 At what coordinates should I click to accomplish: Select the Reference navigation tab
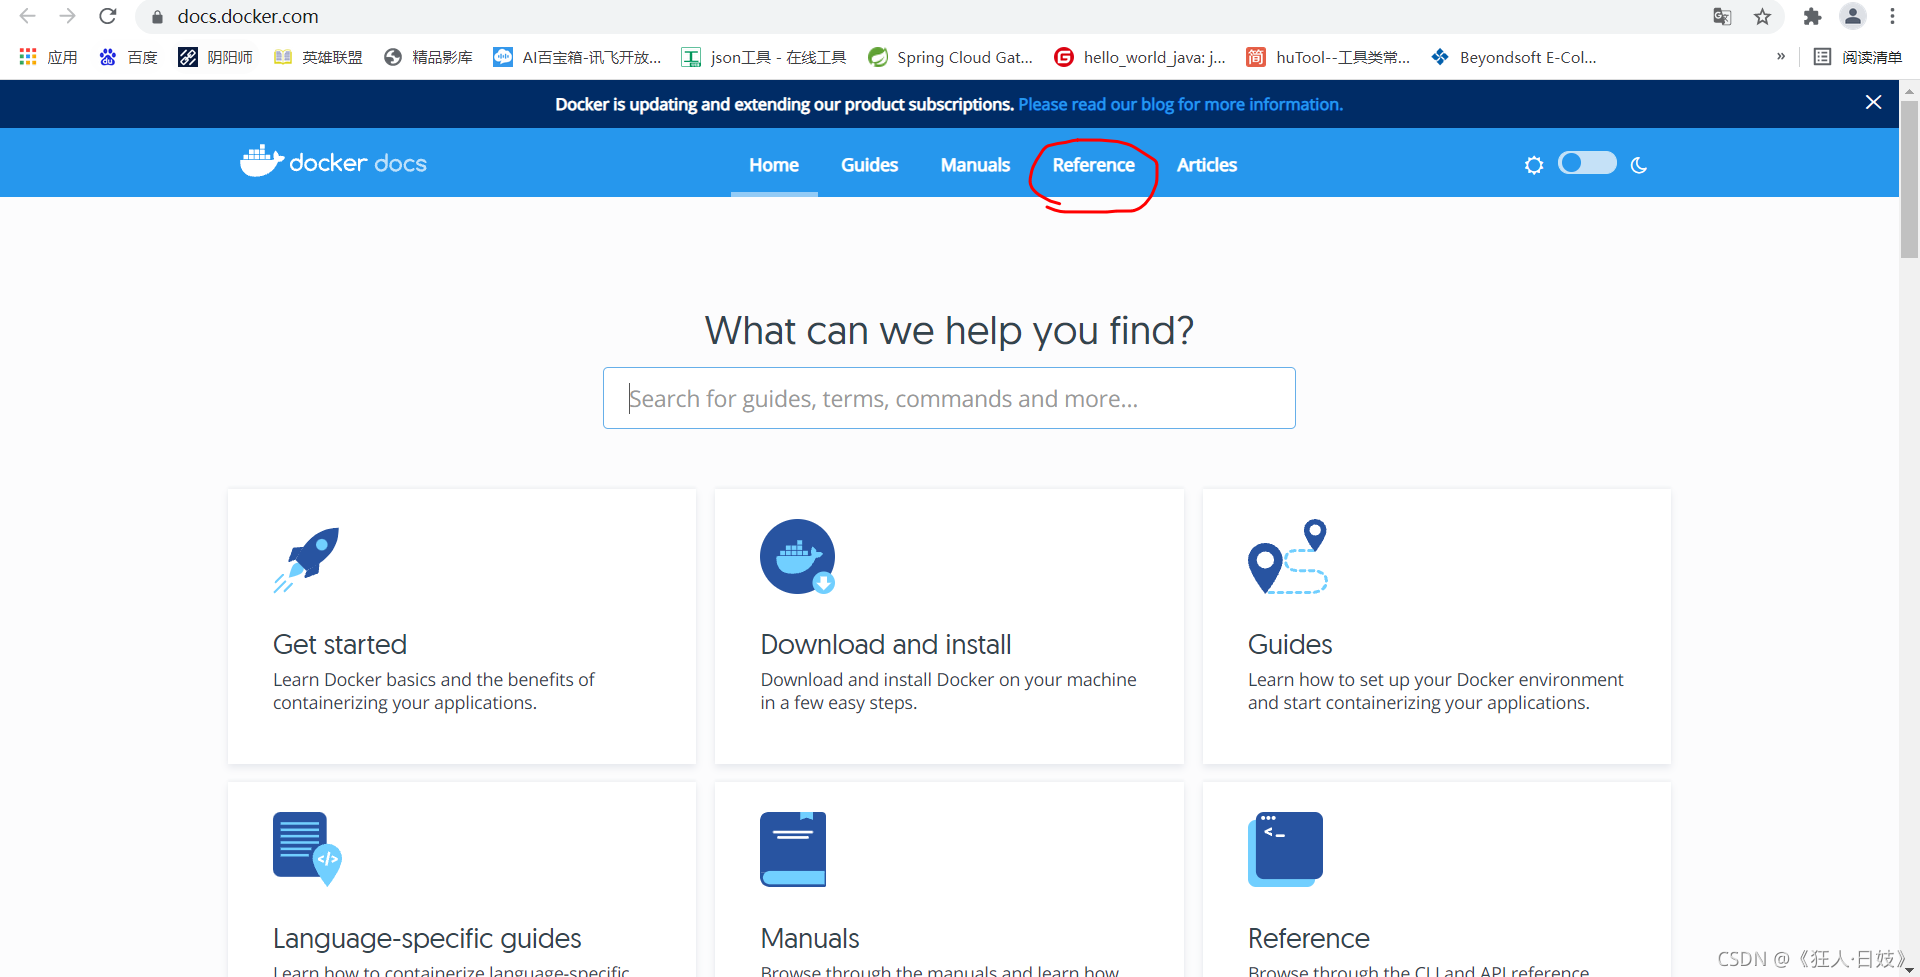click(1093, 165)
